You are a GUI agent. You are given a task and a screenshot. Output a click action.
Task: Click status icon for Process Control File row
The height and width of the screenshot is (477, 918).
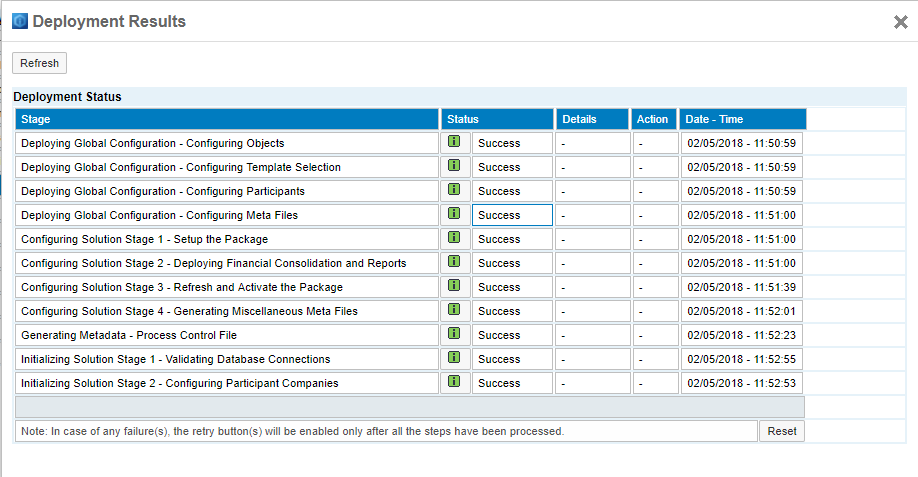pyautogui.click(x=454, y=334)
